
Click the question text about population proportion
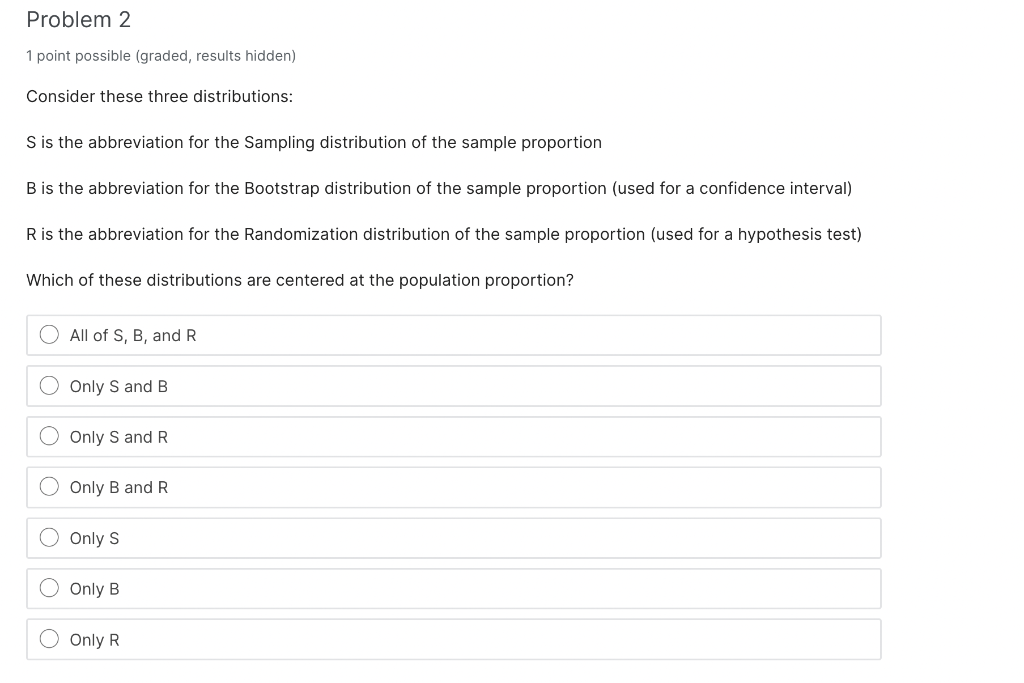300,280
